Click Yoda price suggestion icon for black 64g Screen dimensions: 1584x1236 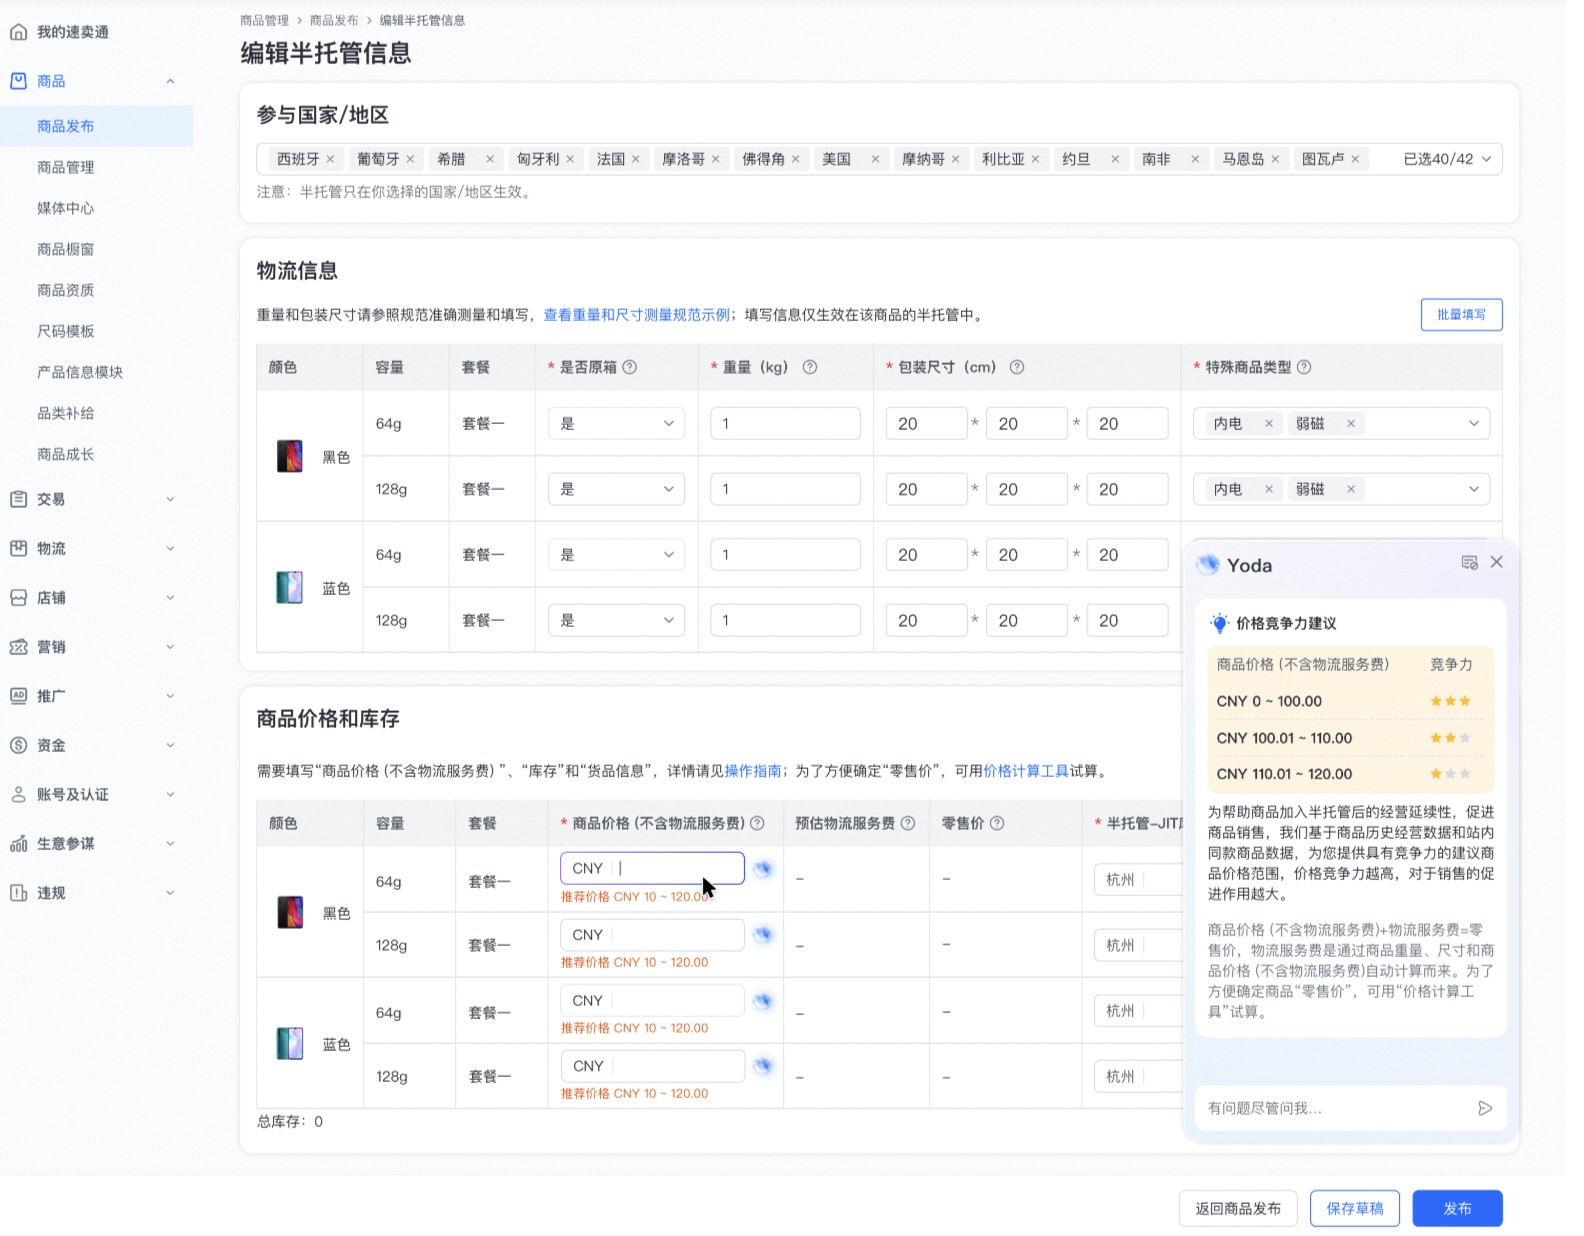pos(763,869)
